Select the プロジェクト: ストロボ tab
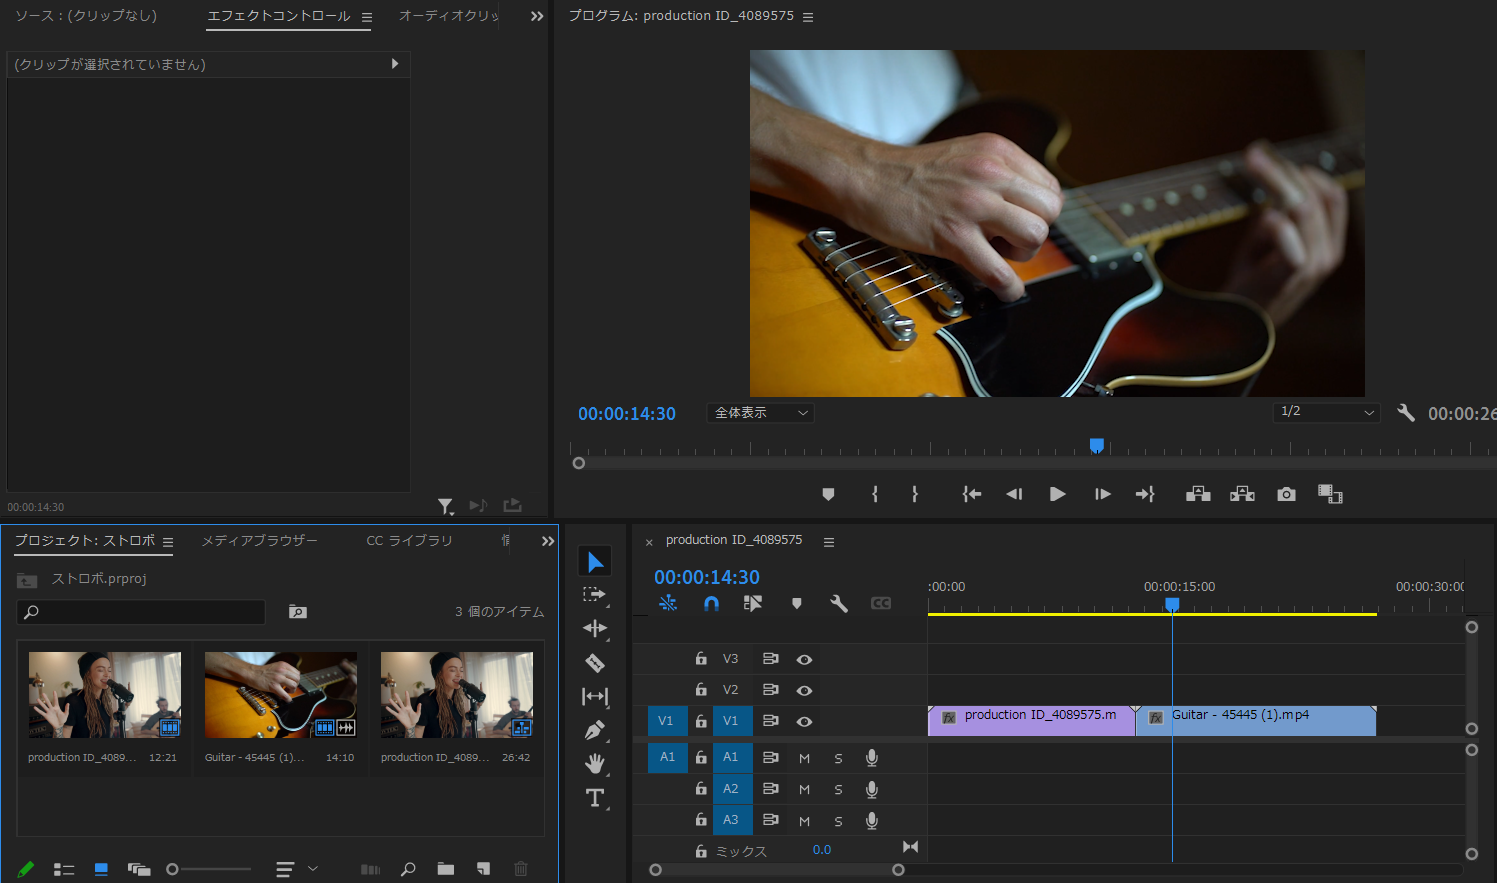Viewport: 1497px width, 883px height. pyautogui.click(x=85, y=540)
